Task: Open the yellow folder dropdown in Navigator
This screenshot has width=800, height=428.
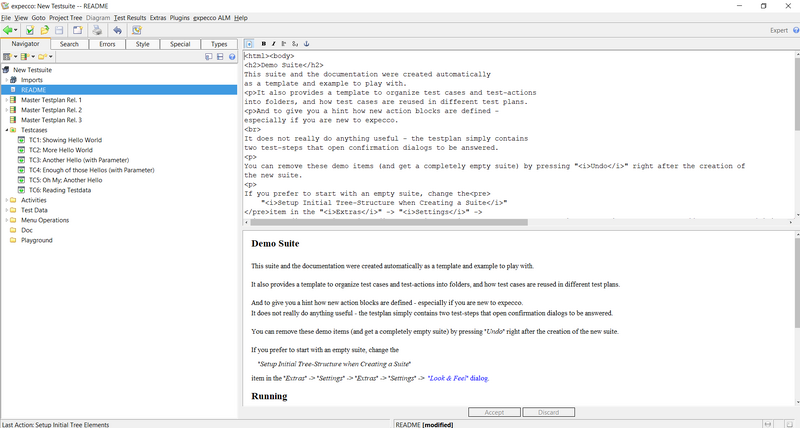Action: pyautogui.click(x=46, y=57)
